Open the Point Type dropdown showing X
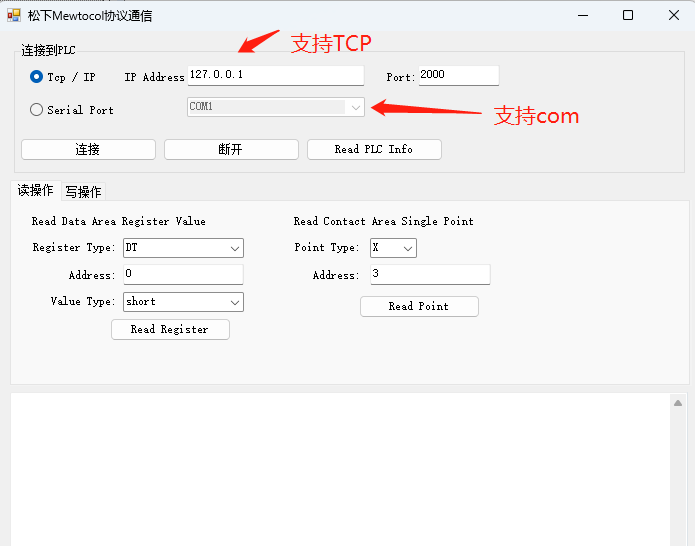The height and width of the screenshot is (546, 695). pos(393,248)
